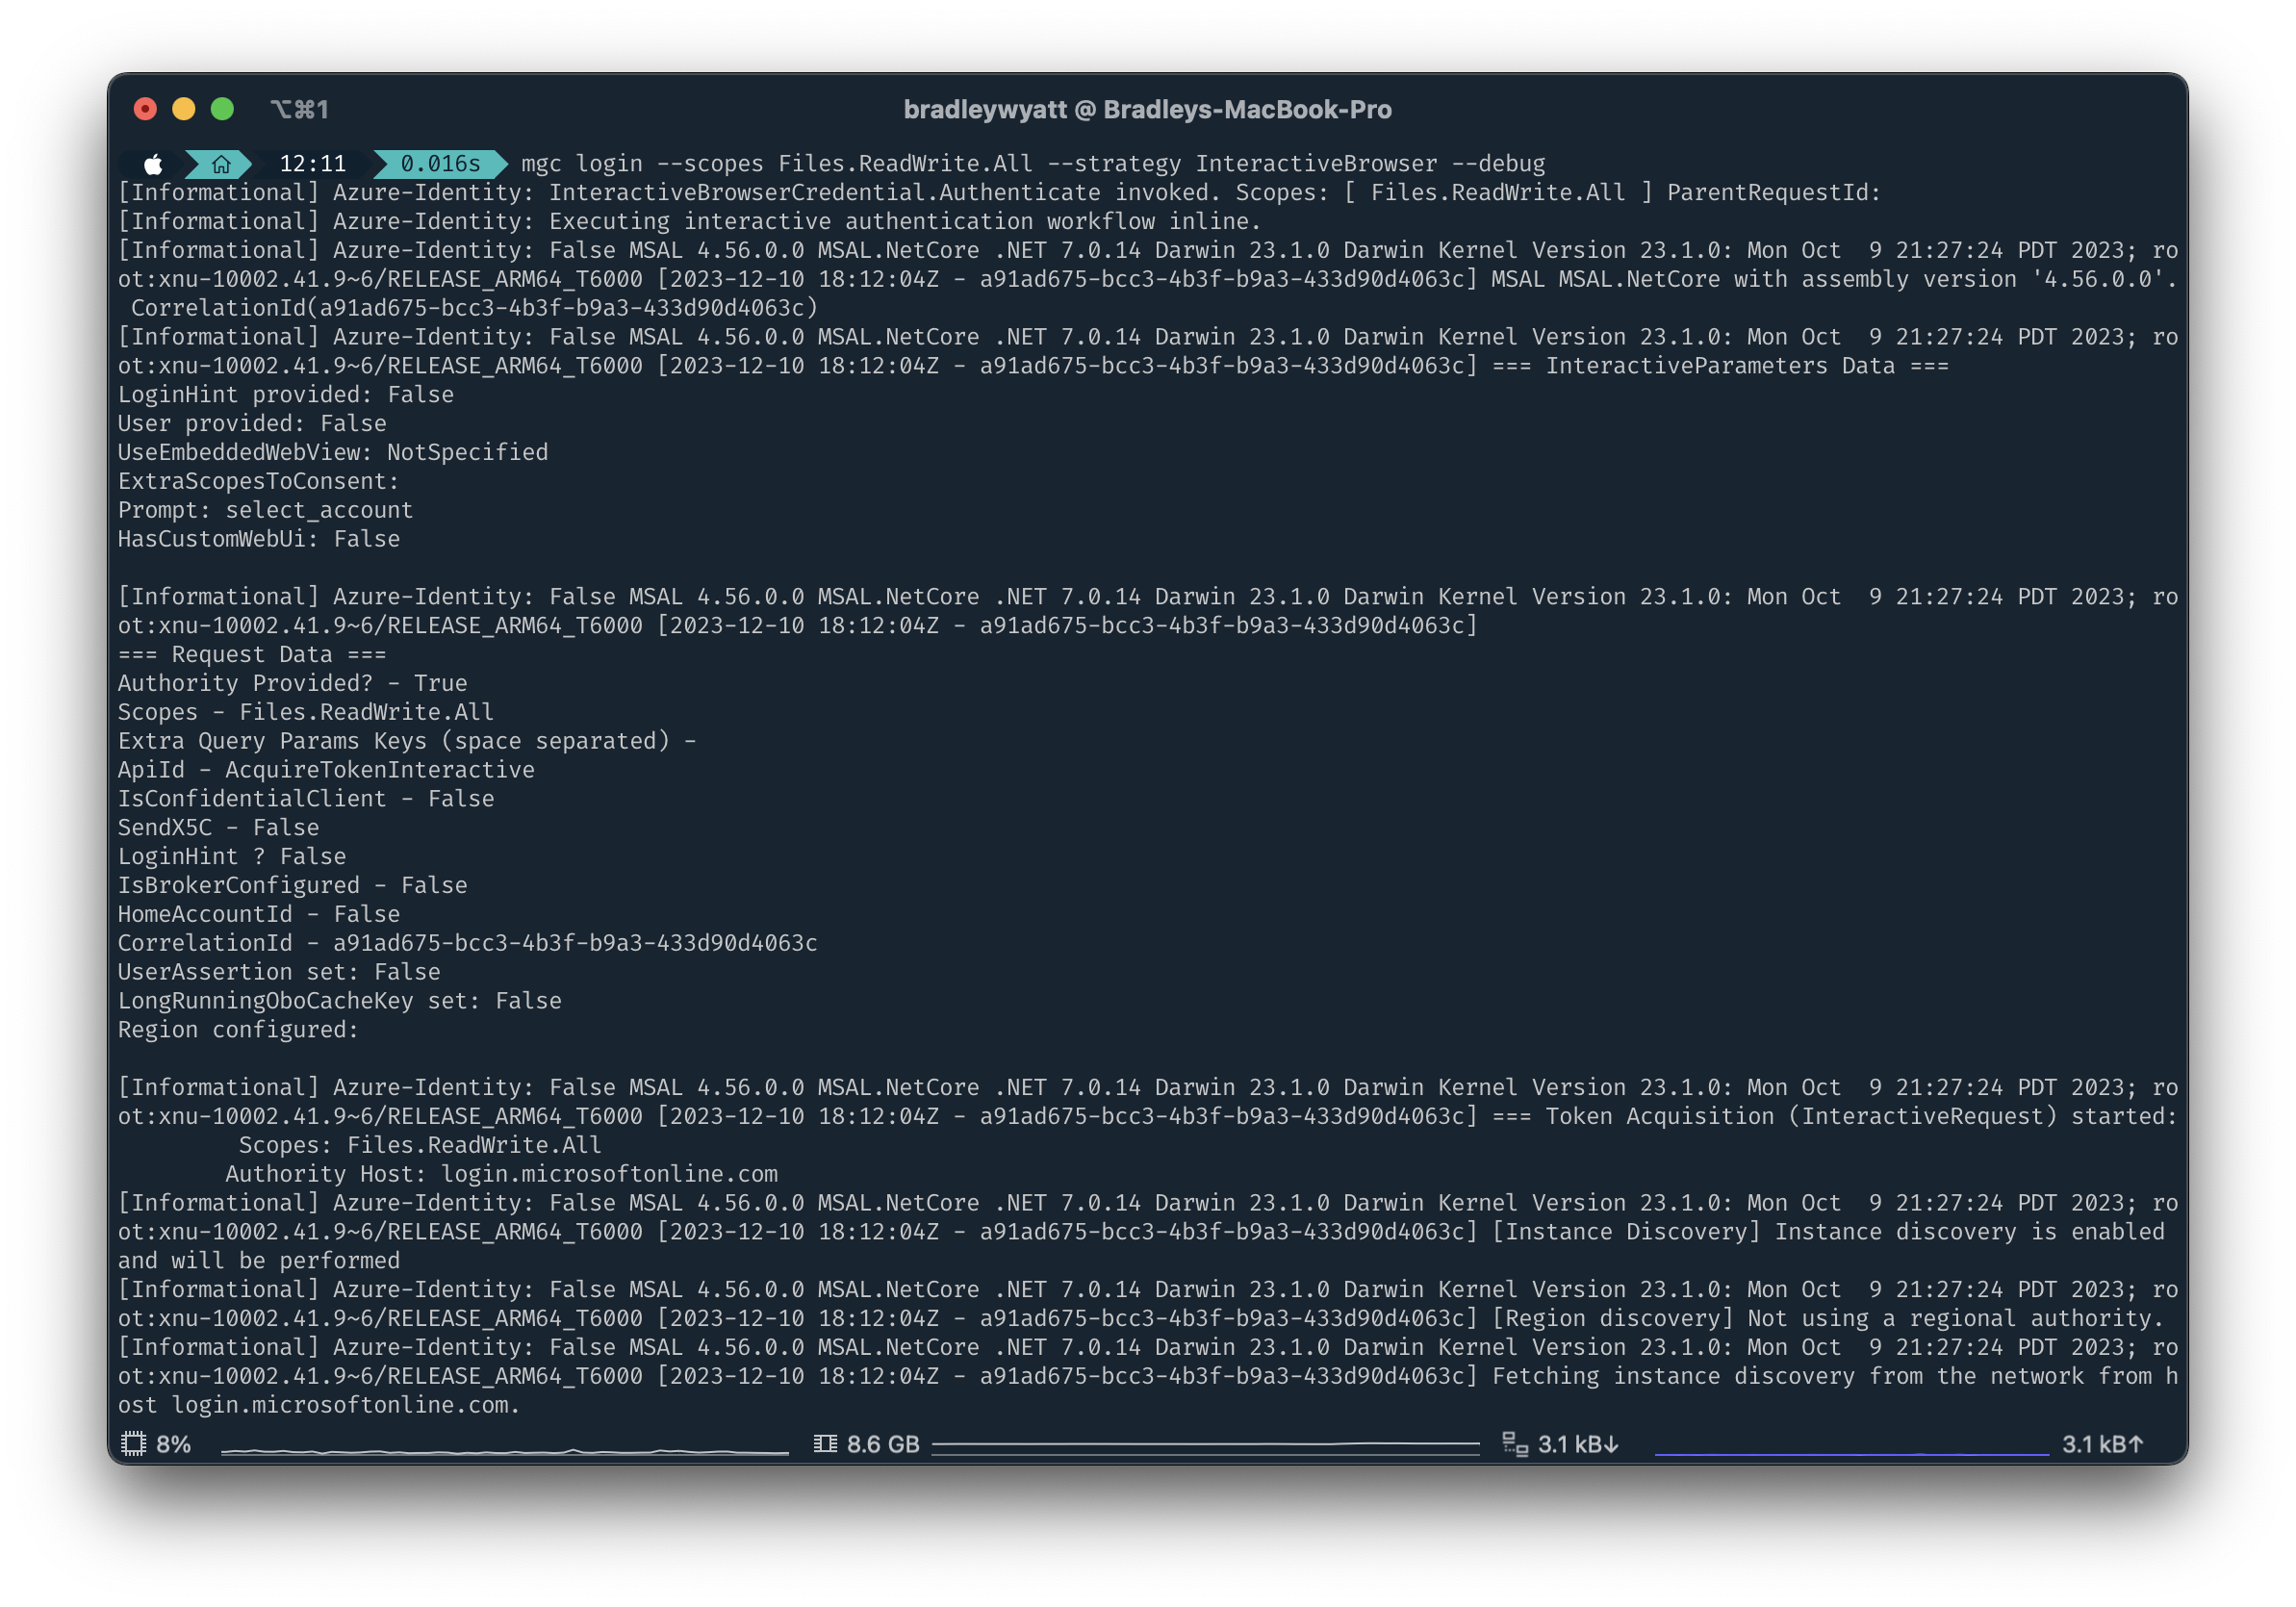Click the 0.016s duration segment
The image size is (2296, 1607).
(x=440, y=164)
